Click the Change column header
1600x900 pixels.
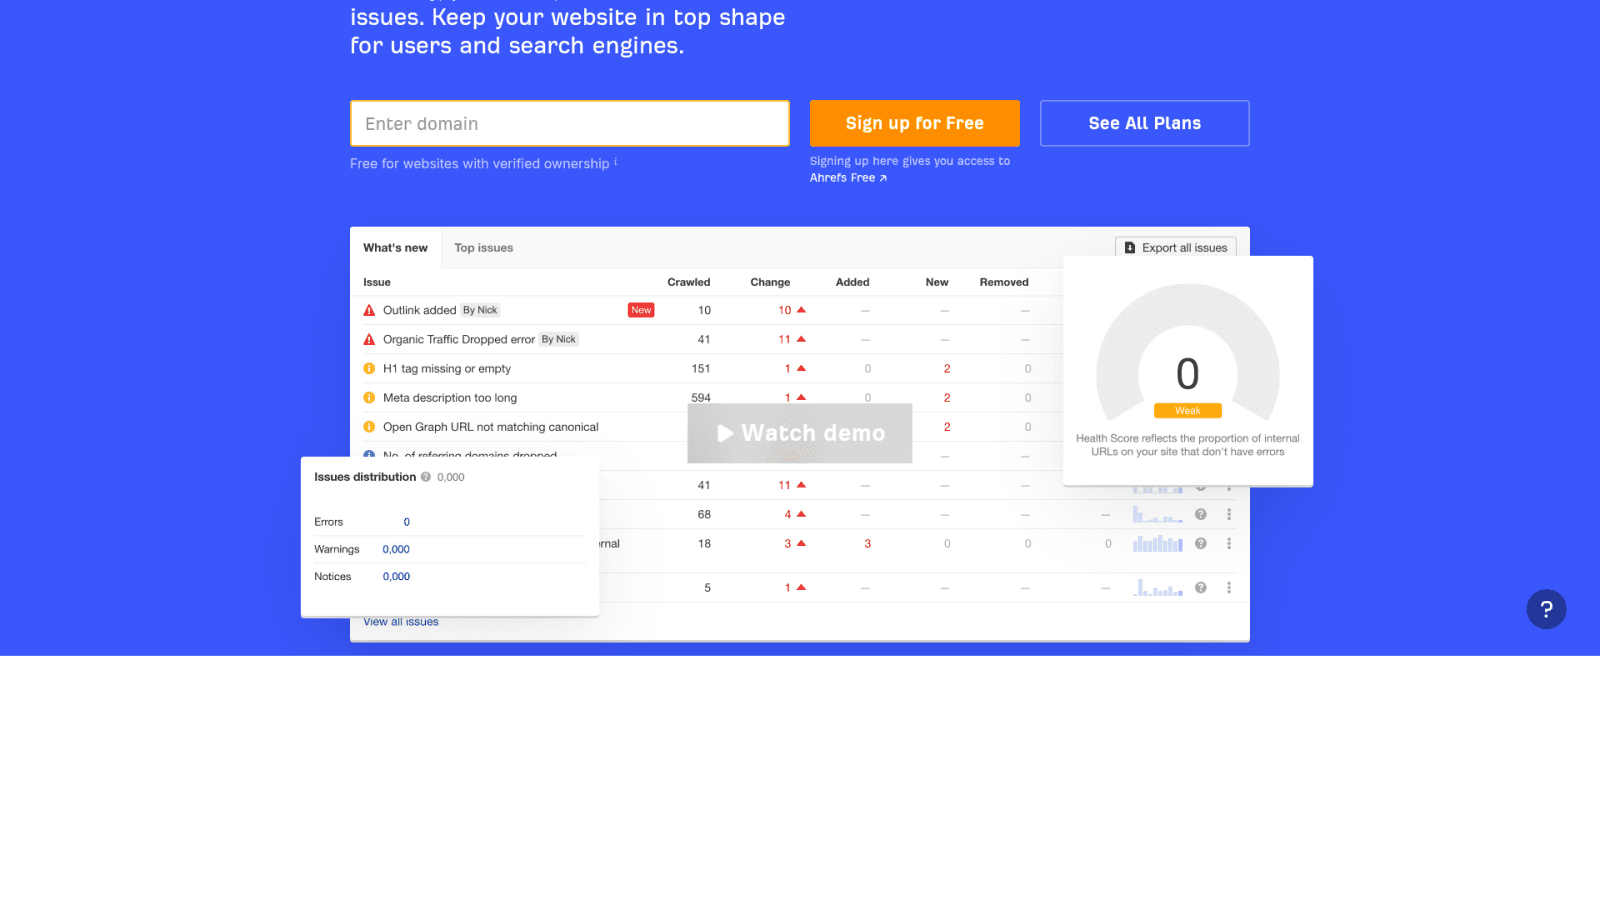tap(770, 282)
